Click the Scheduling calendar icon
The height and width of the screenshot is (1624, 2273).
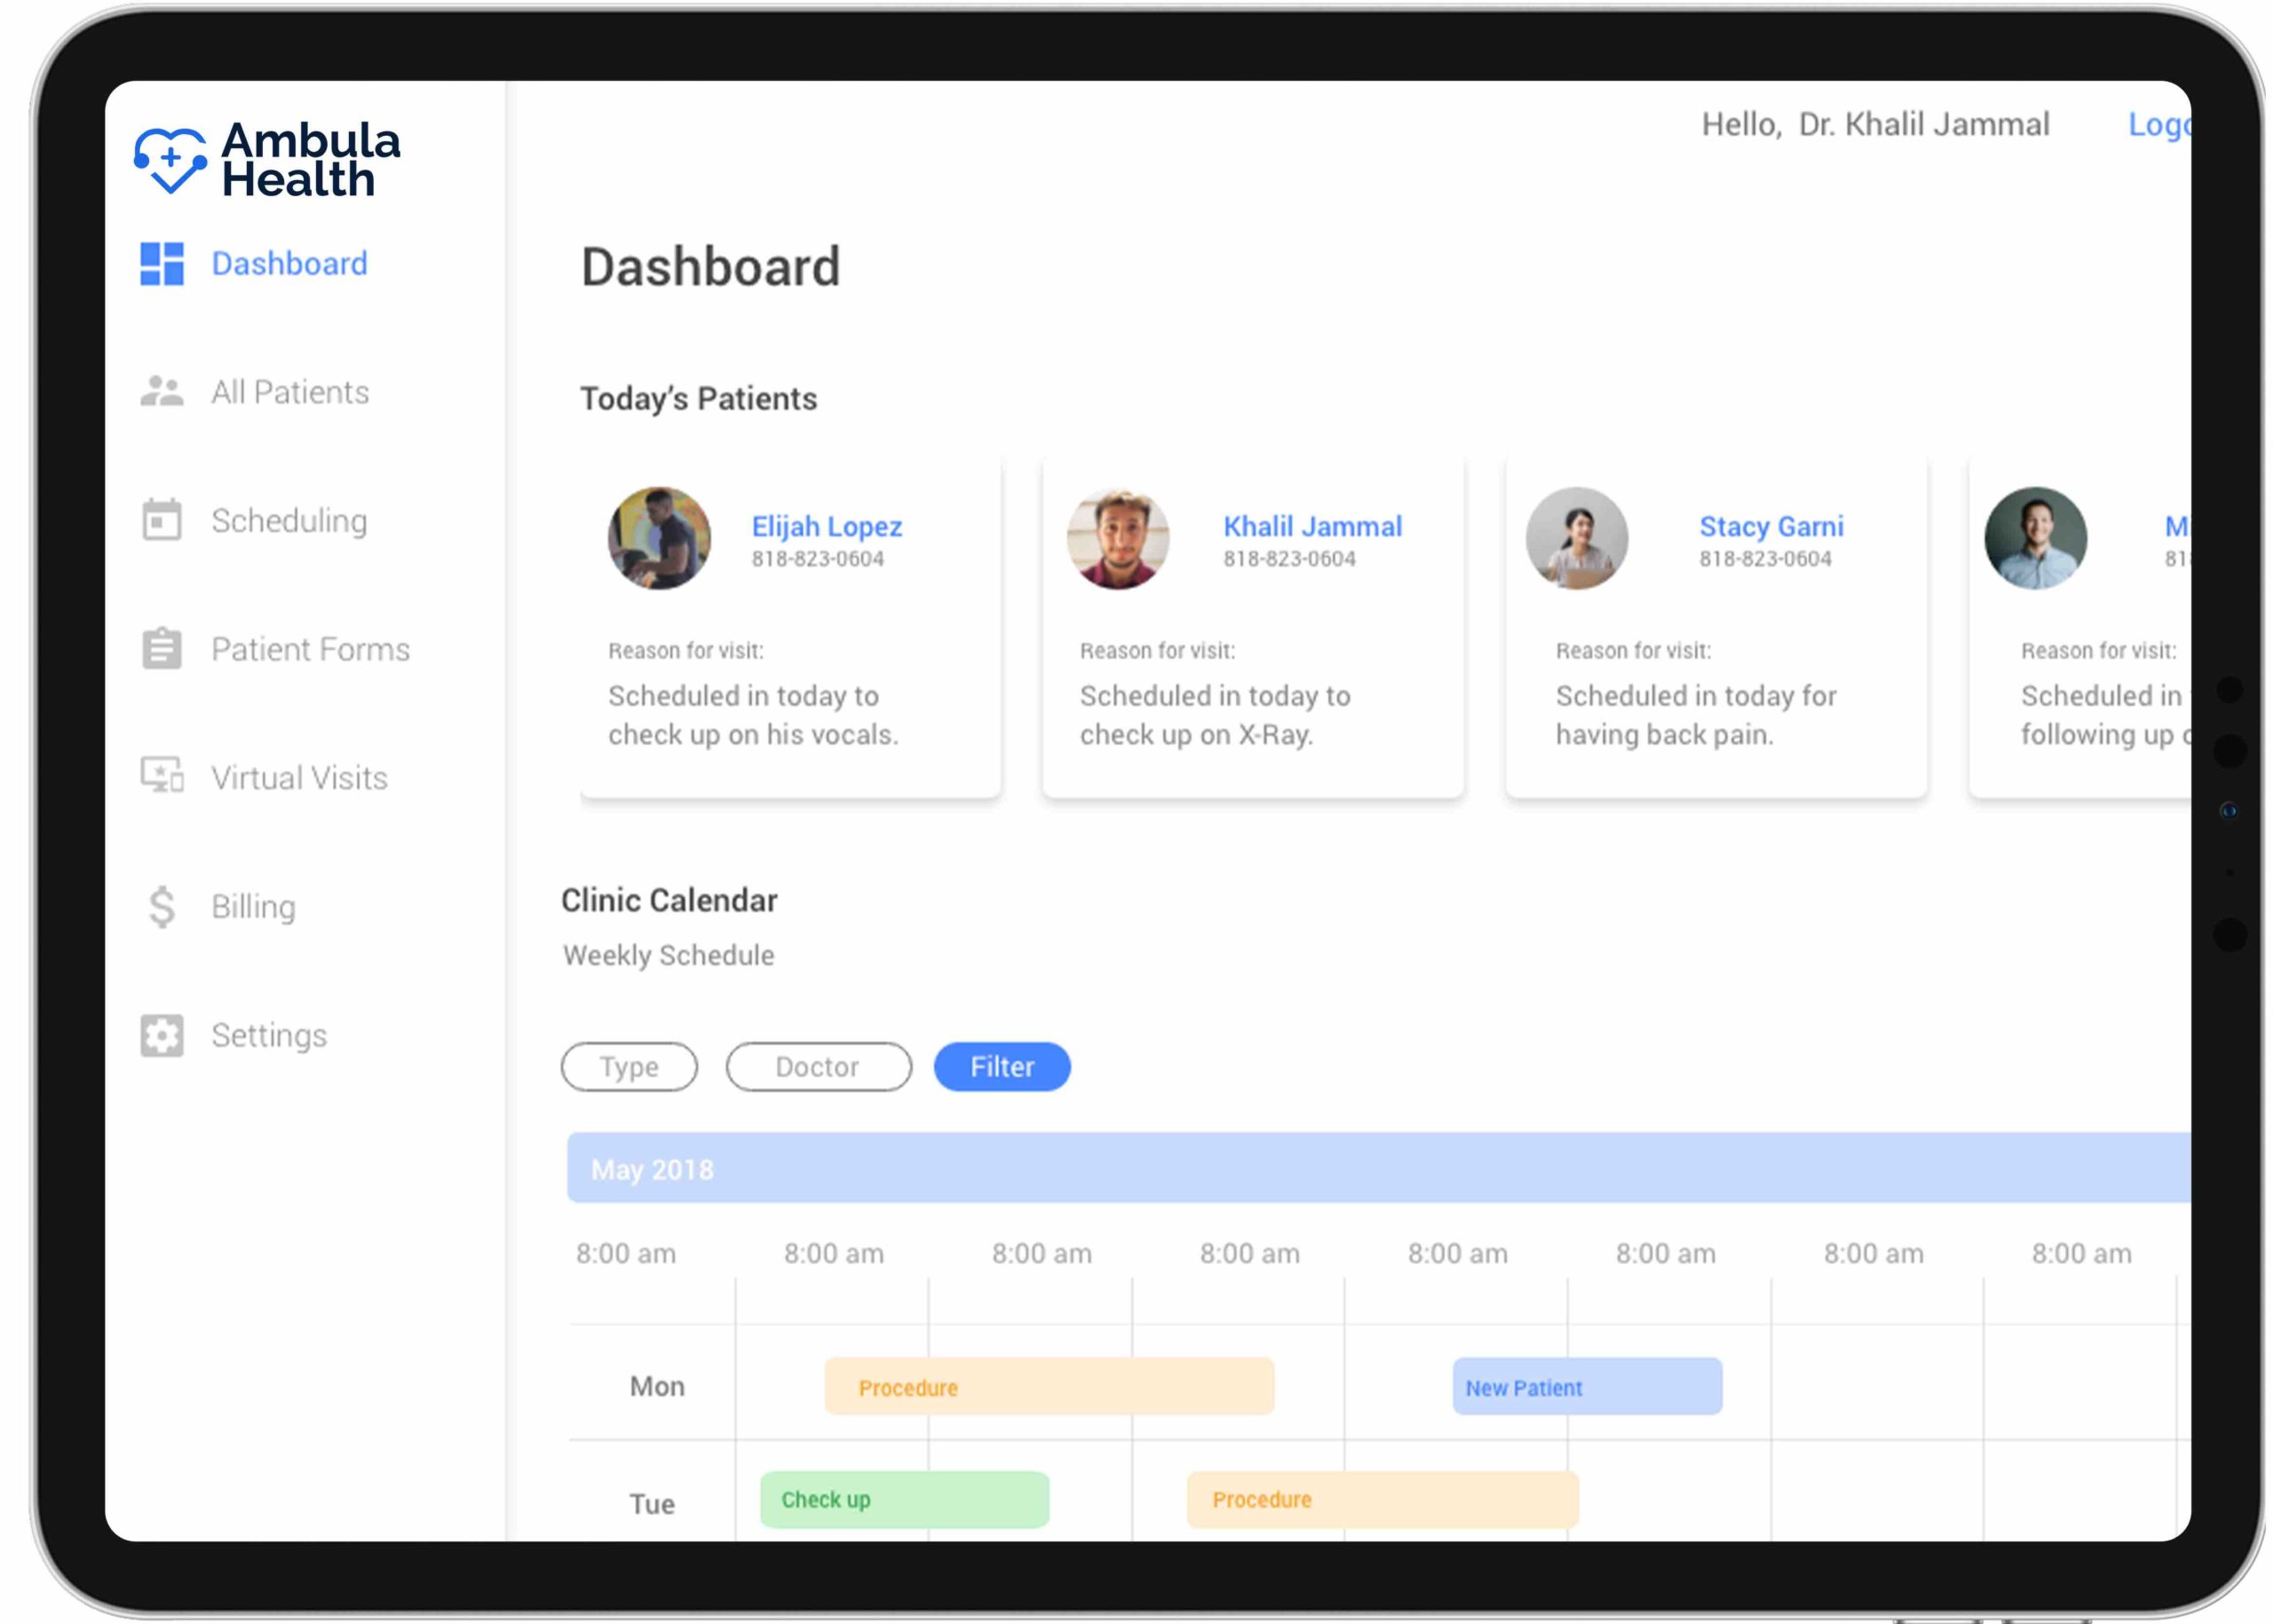pos(162,520)
